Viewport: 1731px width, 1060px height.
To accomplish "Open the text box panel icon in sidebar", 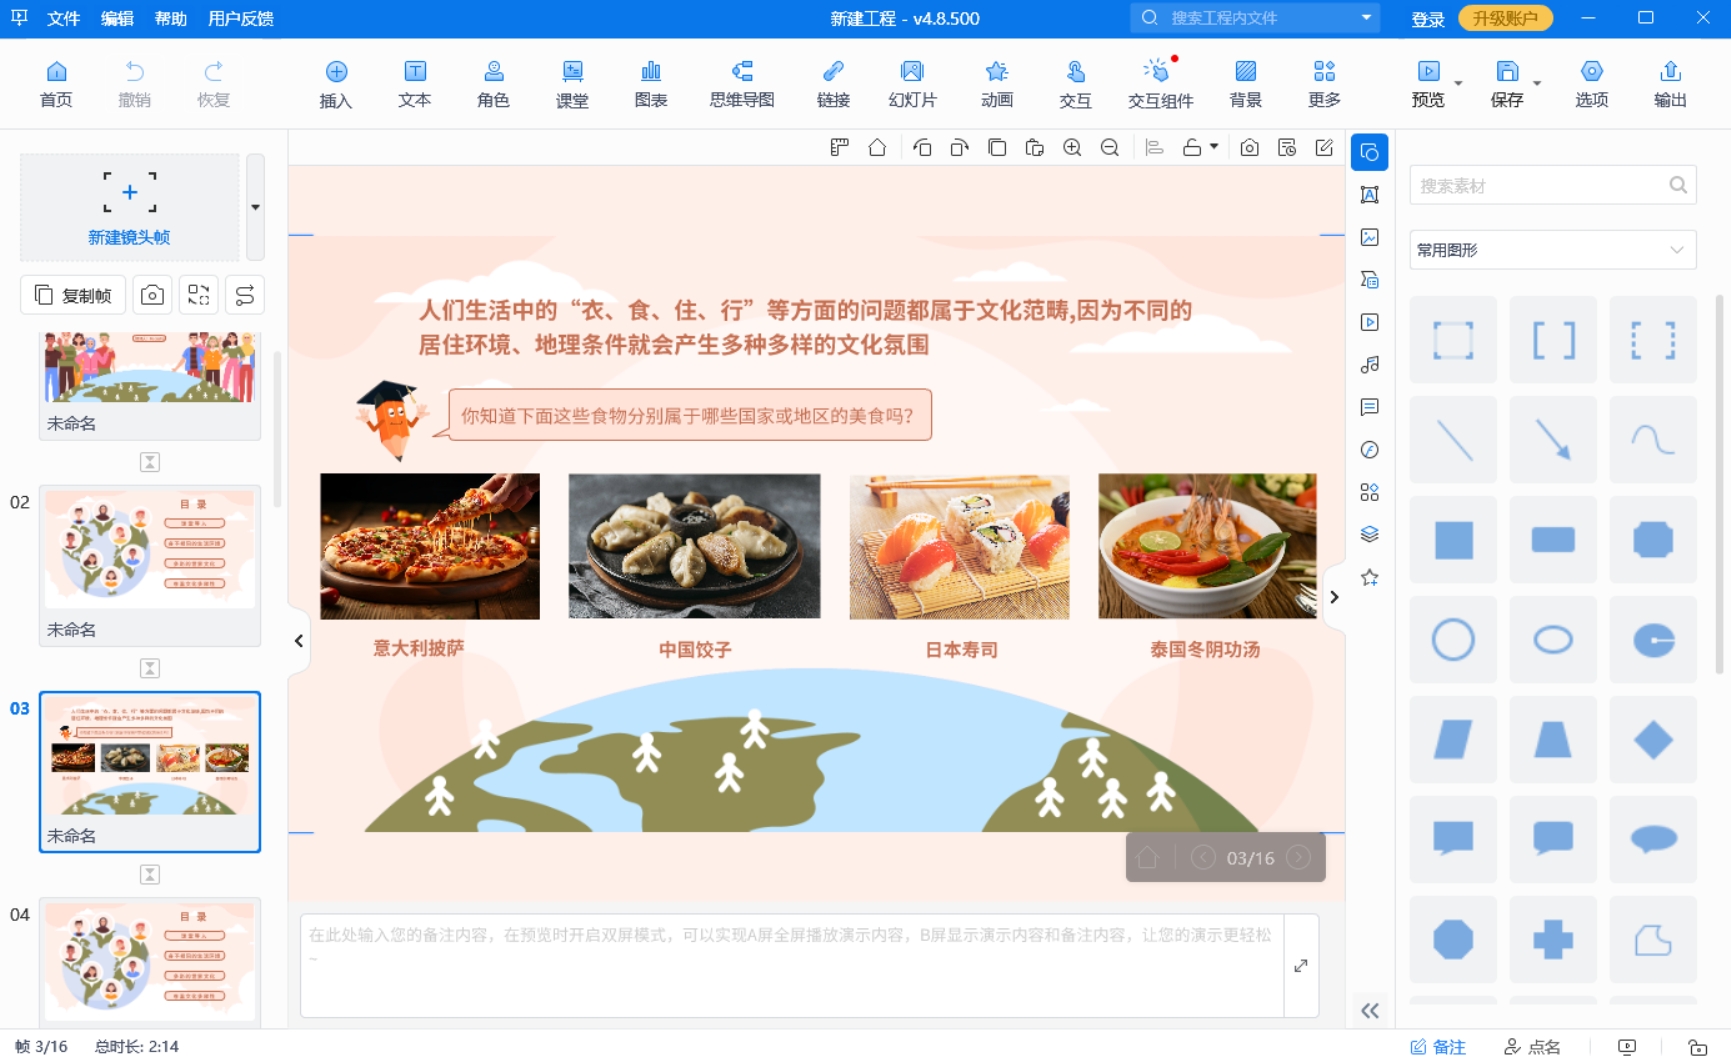I will click(x=1370, y=195).
